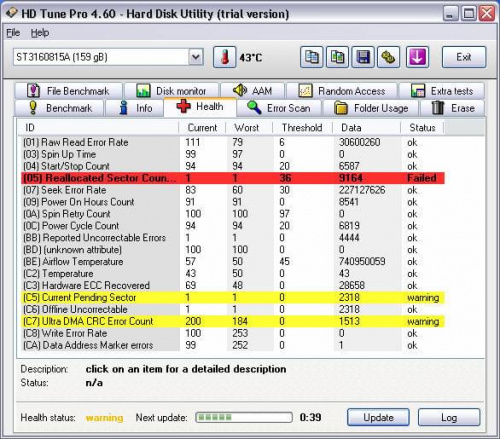This screenshot has height=439, width=500.
Task: Select the Current Pending Sector warning row
Action: point(232,297)
